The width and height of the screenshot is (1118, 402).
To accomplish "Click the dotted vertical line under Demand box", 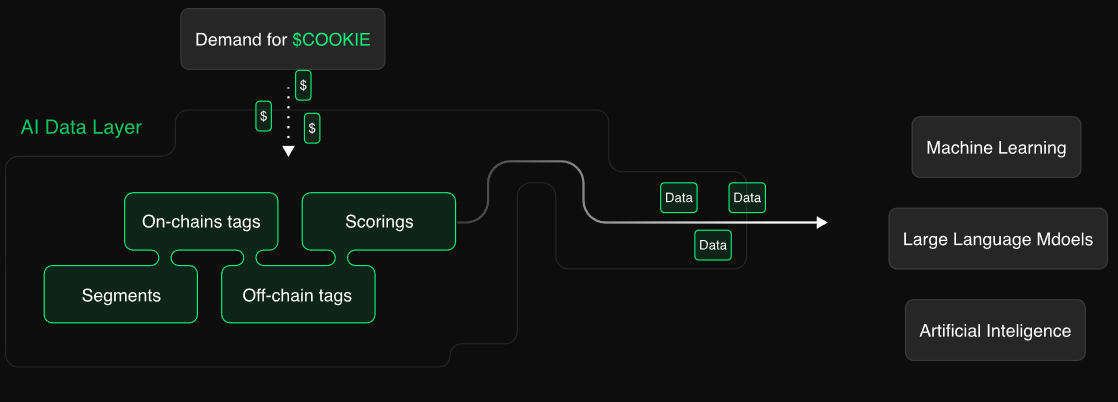I will tap(288, 115).
